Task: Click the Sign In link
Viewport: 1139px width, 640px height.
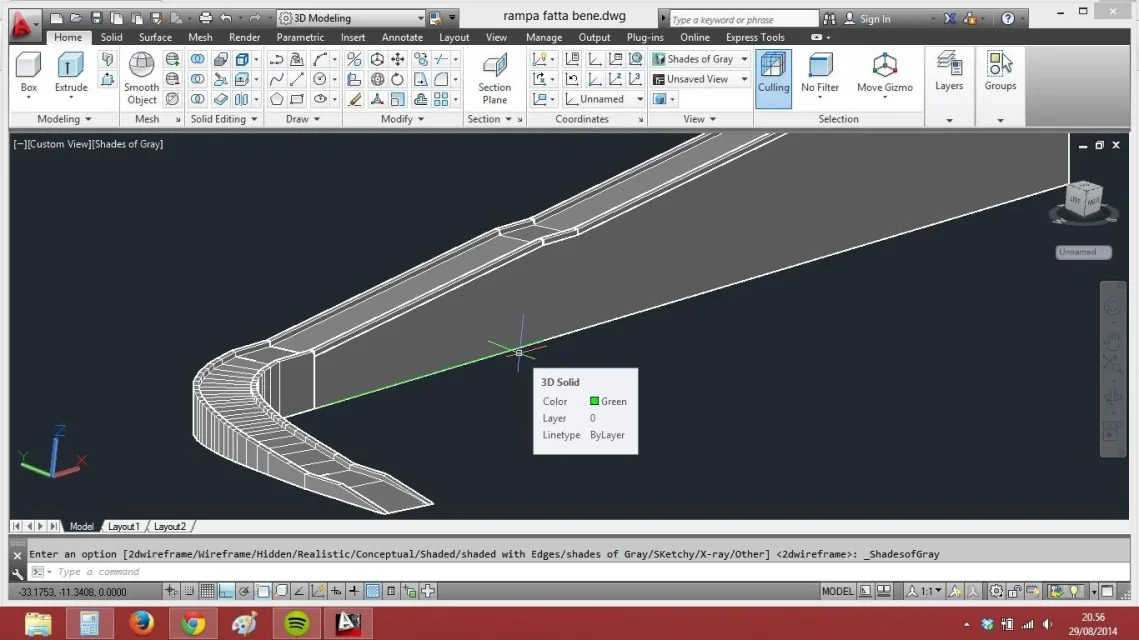Action: coord(875,19)
